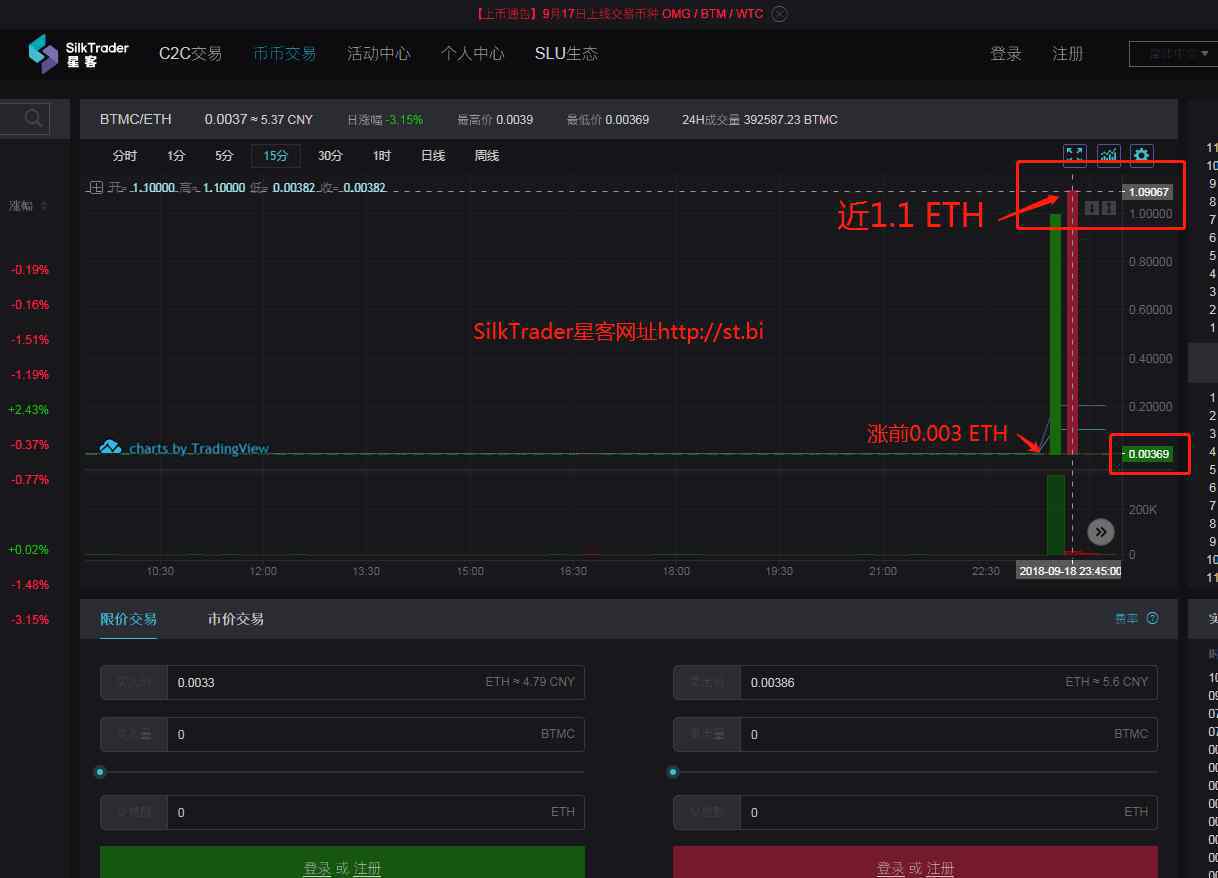Viewport: 1218px width, 878px height.
Task: Click the last price 0.0037 ≈ 5.37 CNY
Action: pyautogui.click(x=259, y=119)
